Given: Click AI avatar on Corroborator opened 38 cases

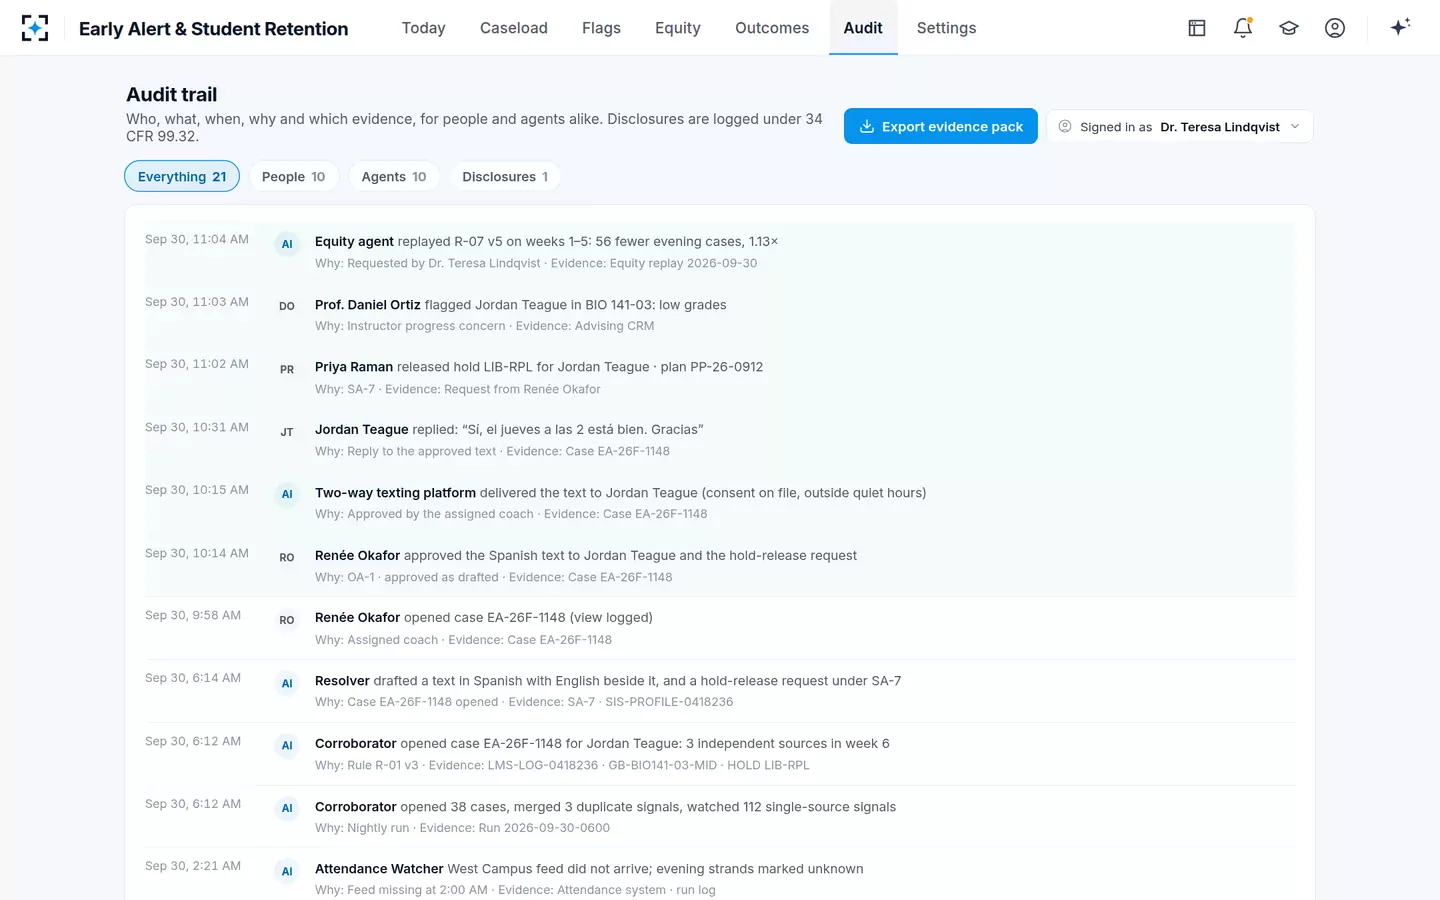Looking at the screenshot, I should [287, 808].
